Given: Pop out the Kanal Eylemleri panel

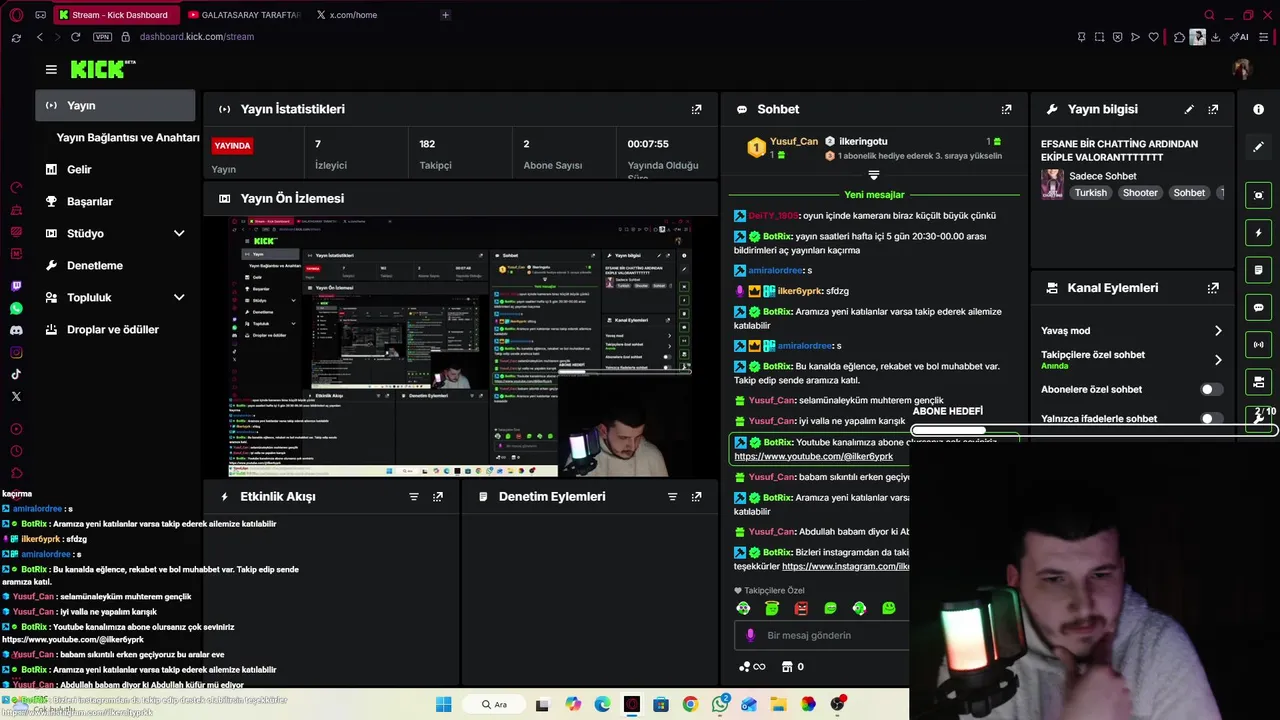Looking at the screenshot, I should pyautogui.click(x=1213, y=288).
